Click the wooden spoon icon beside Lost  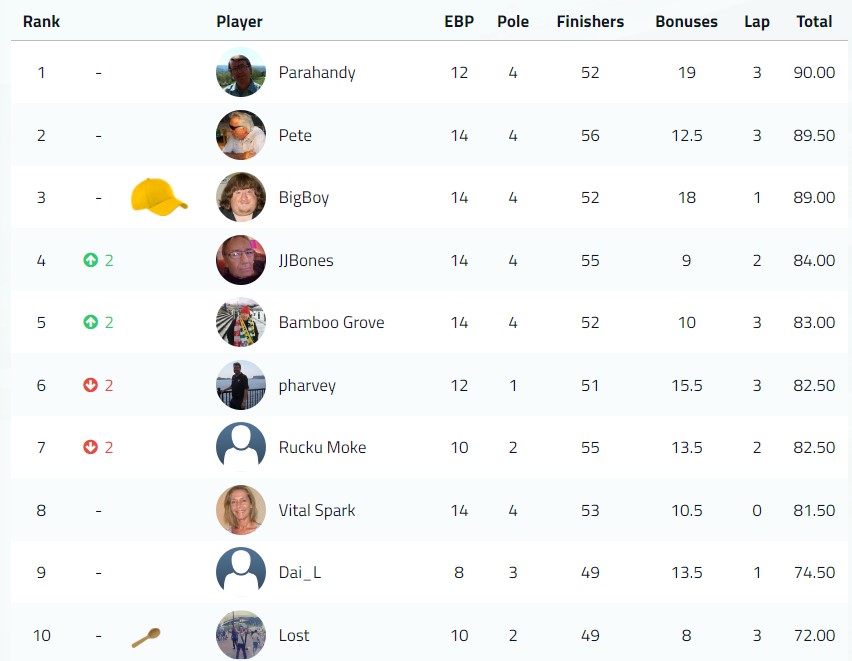coord(146,638)
